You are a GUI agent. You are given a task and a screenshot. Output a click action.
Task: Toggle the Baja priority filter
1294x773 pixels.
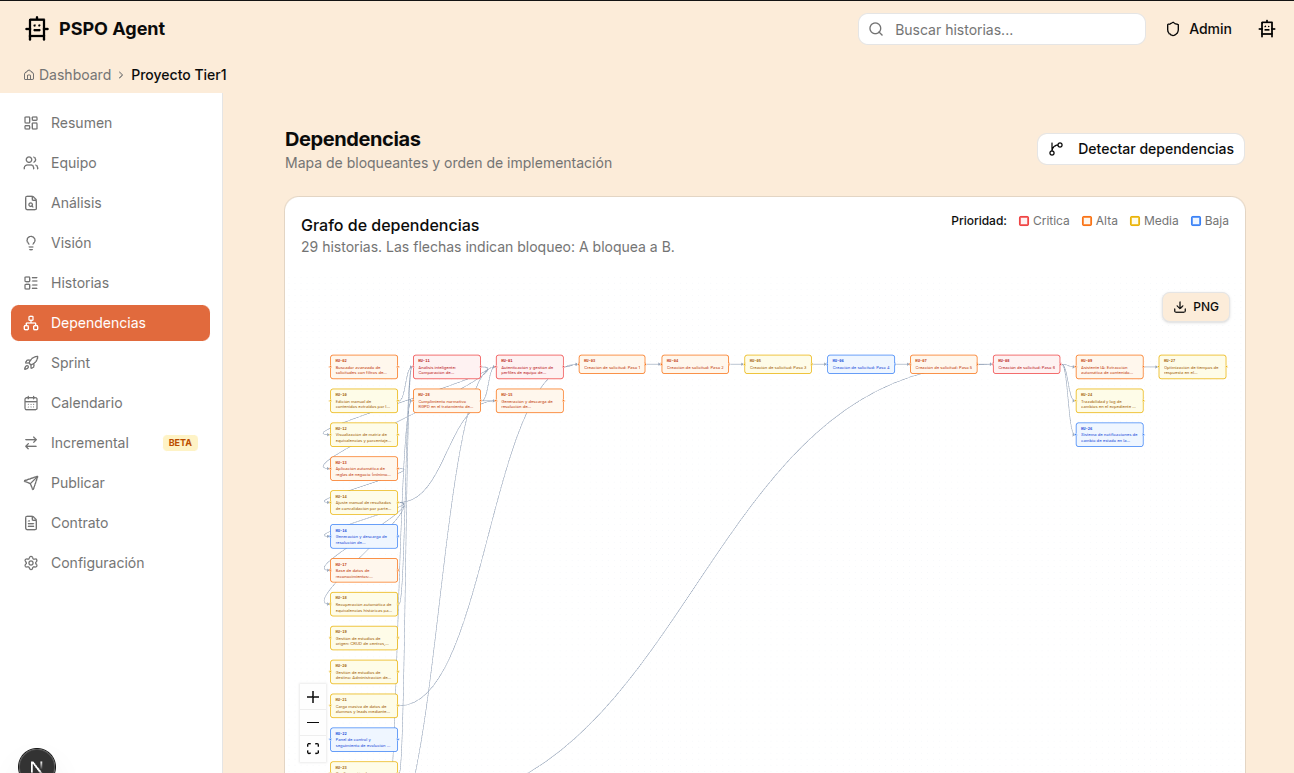point(1196,220)
